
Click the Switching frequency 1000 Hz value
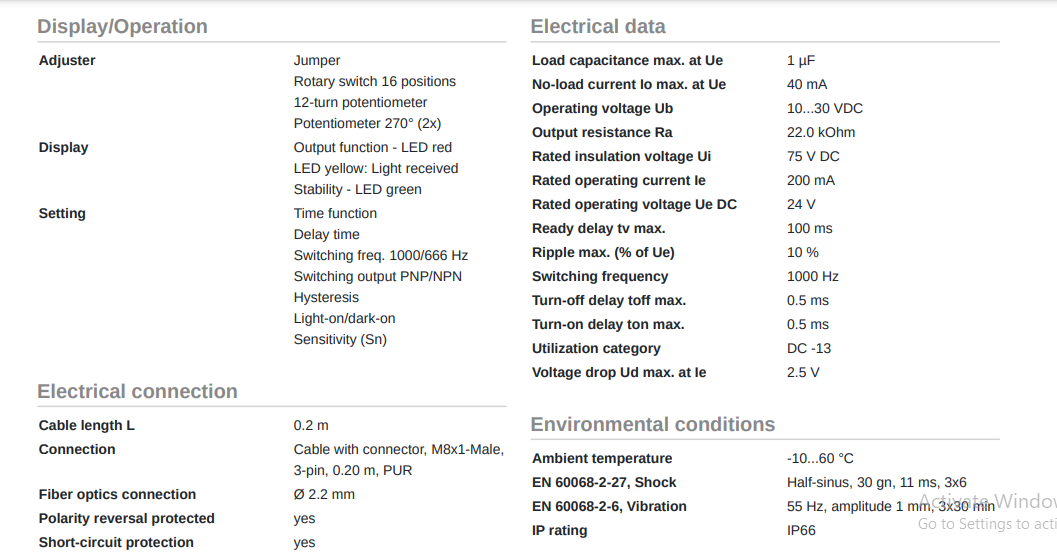tap(812, 276)
